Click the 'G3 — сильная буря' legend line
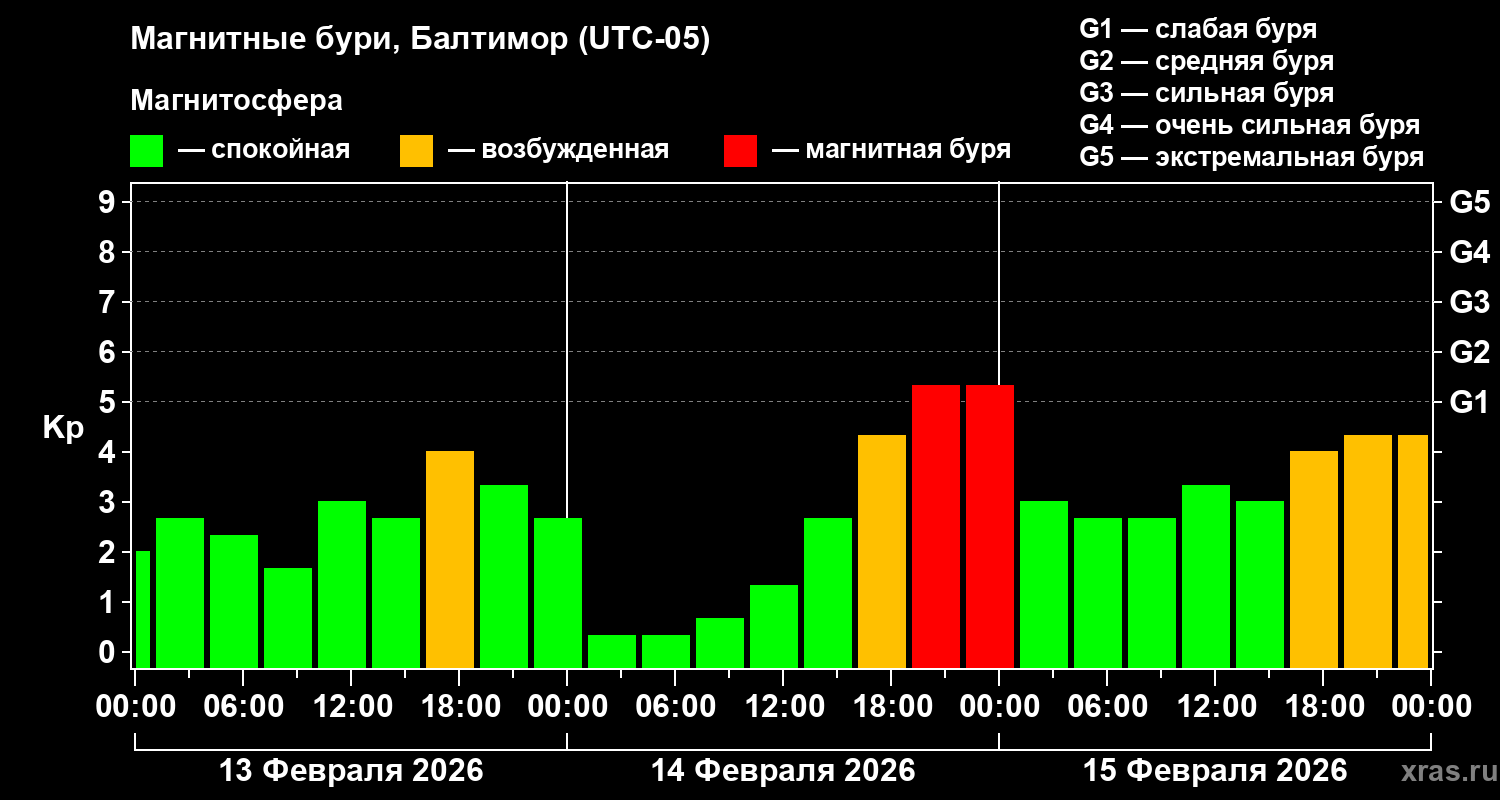Viewport: 1500px width, 800px height. (x=1206, y=93)
